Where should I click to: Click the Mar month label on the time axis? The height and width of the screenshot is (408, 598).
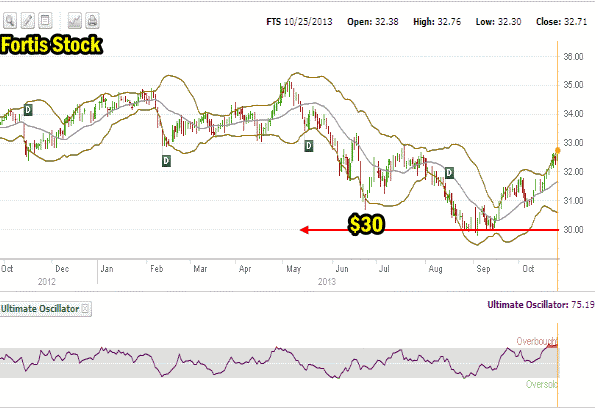(200, 269)
